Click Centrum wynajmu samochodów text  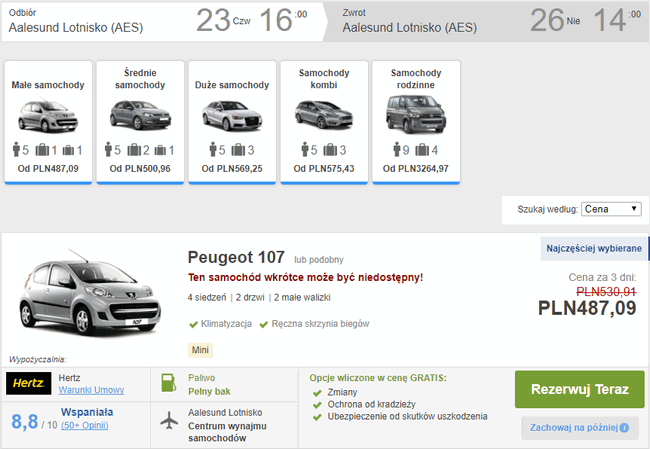pyautogui.click(x=227, y=432)
